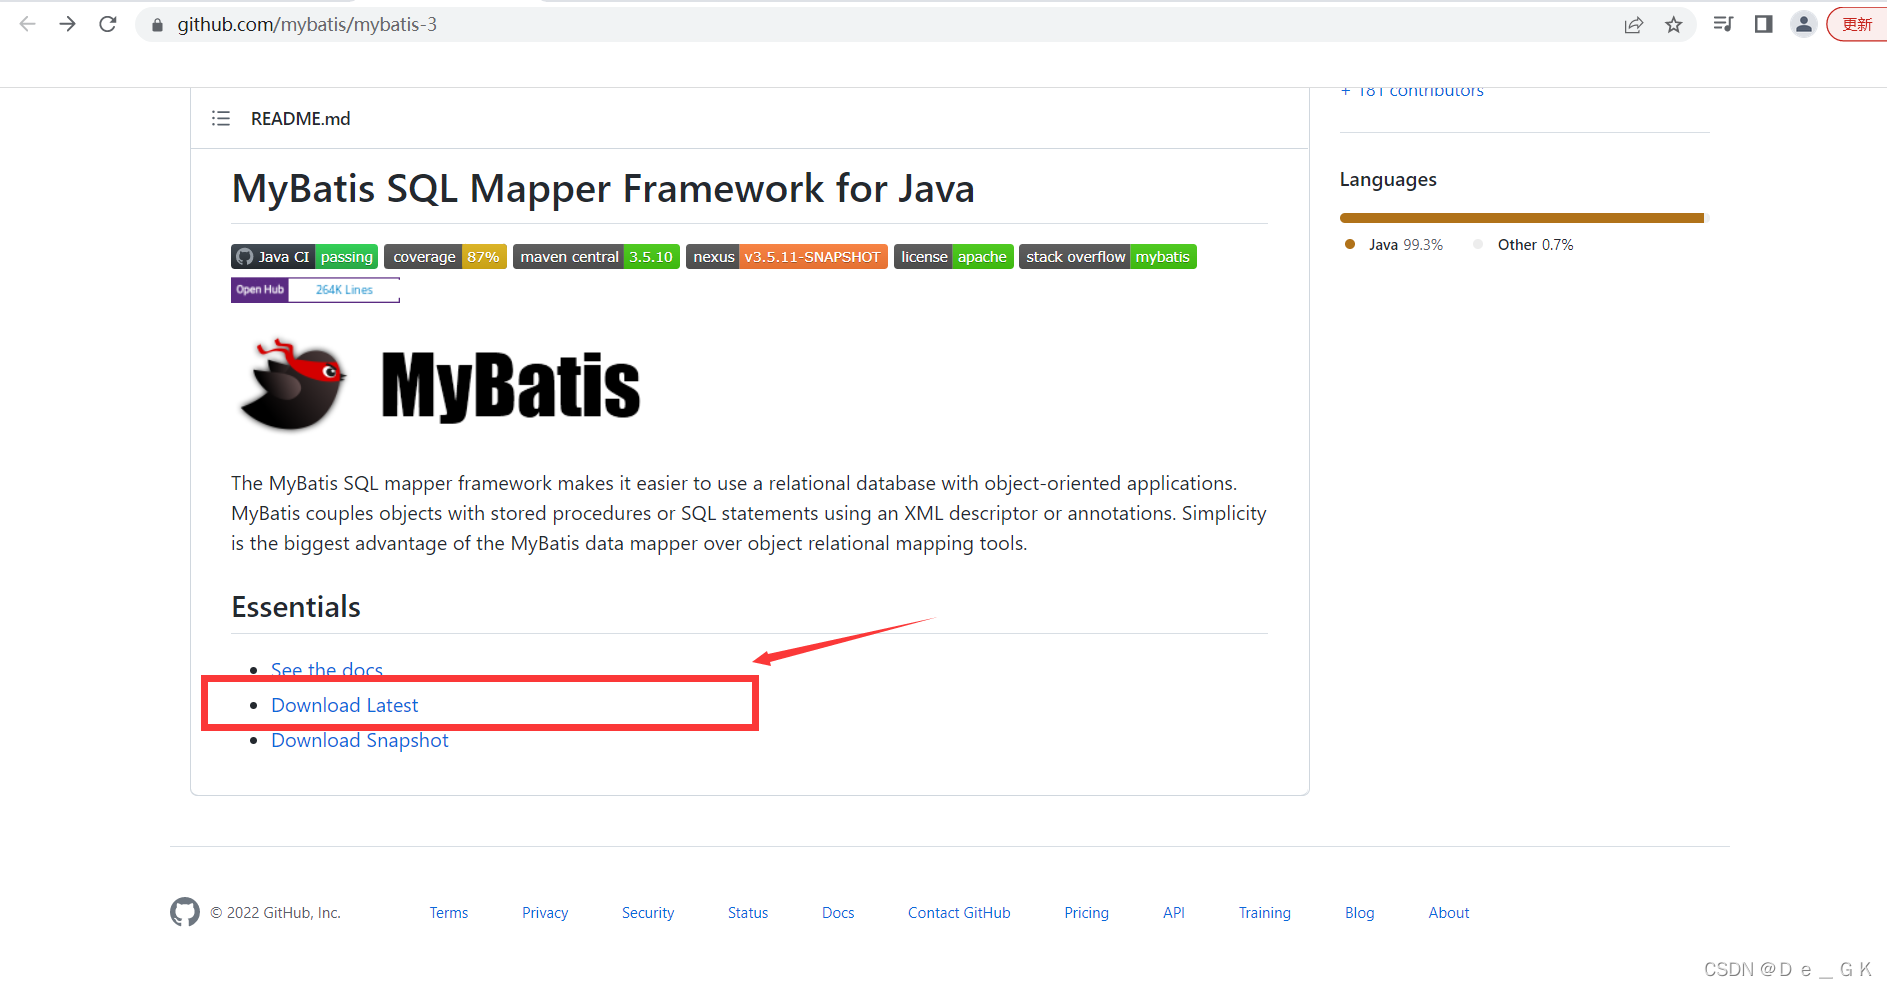Screen dimensions: 1887x988
Task: Open the Download Snapshot link
Action: point(360,740)
